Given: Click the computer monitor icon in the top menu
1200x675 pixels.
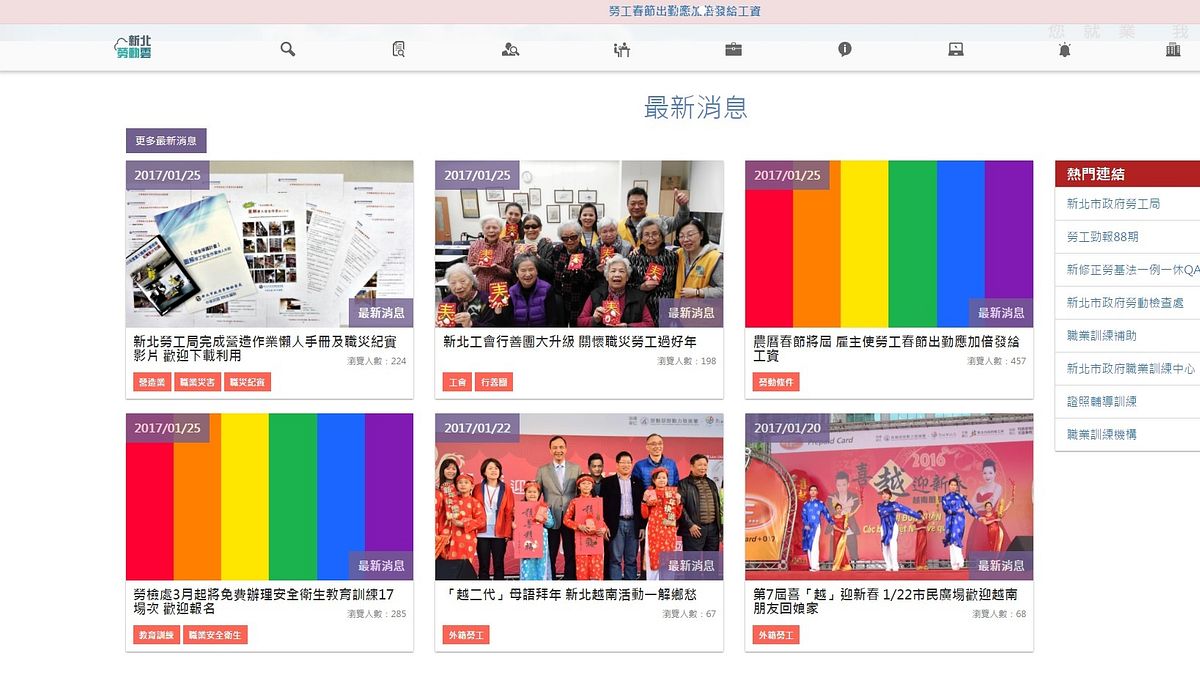Looking at the screenshot, I should pos(954,48).
